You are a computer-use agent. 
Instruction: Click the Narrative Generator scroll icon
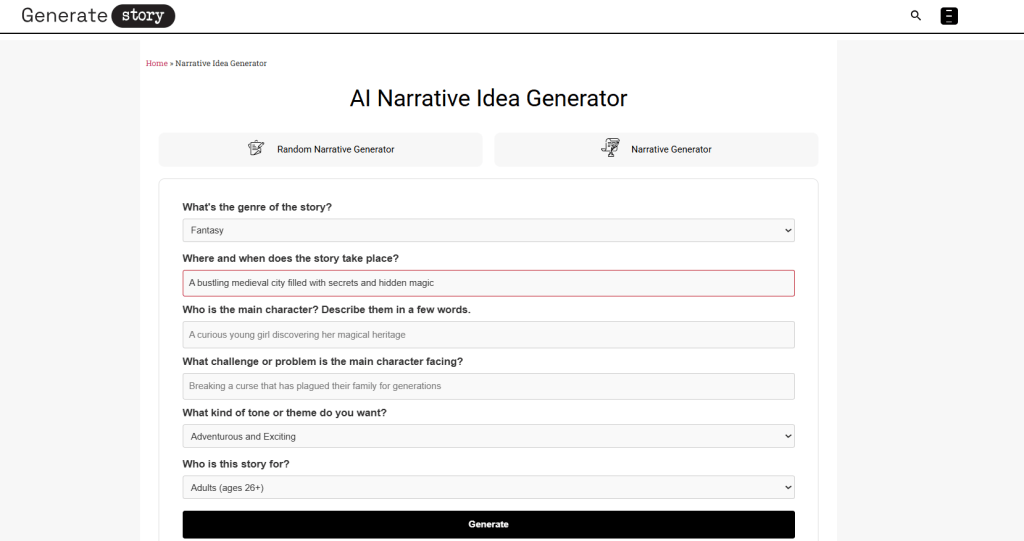coord(610,149)
